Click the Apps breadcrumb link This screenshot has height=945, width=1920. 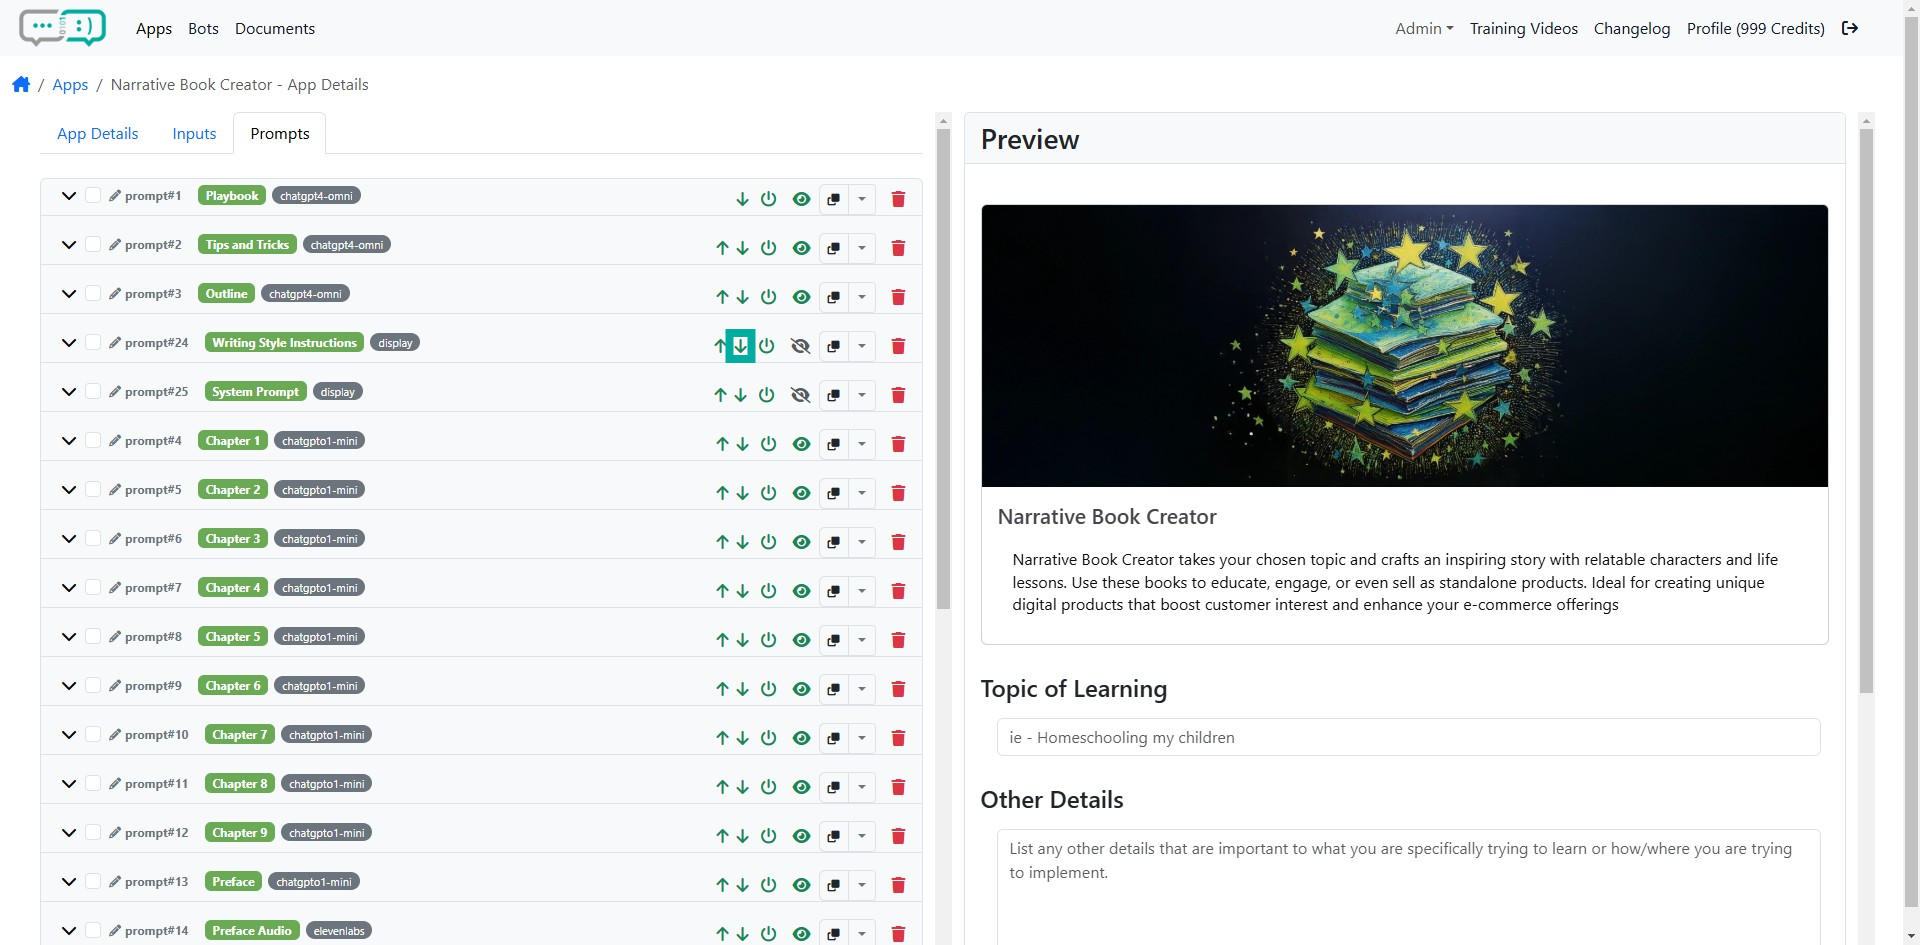point(70,85)
